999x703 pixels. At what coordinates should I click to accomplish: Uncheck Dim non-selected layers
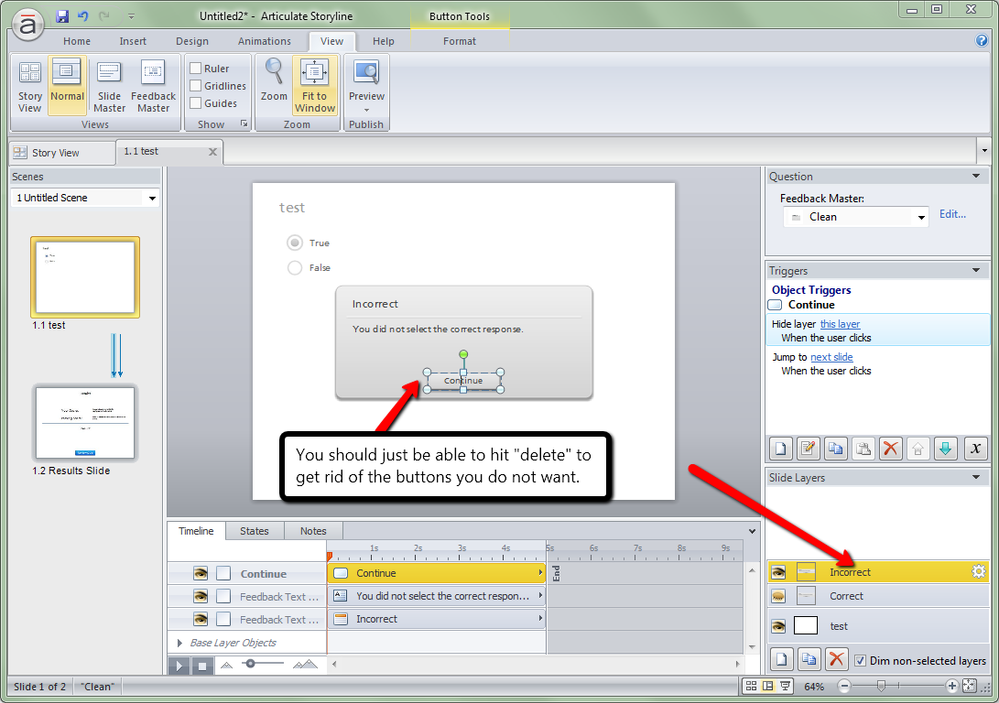click(860, 660)
